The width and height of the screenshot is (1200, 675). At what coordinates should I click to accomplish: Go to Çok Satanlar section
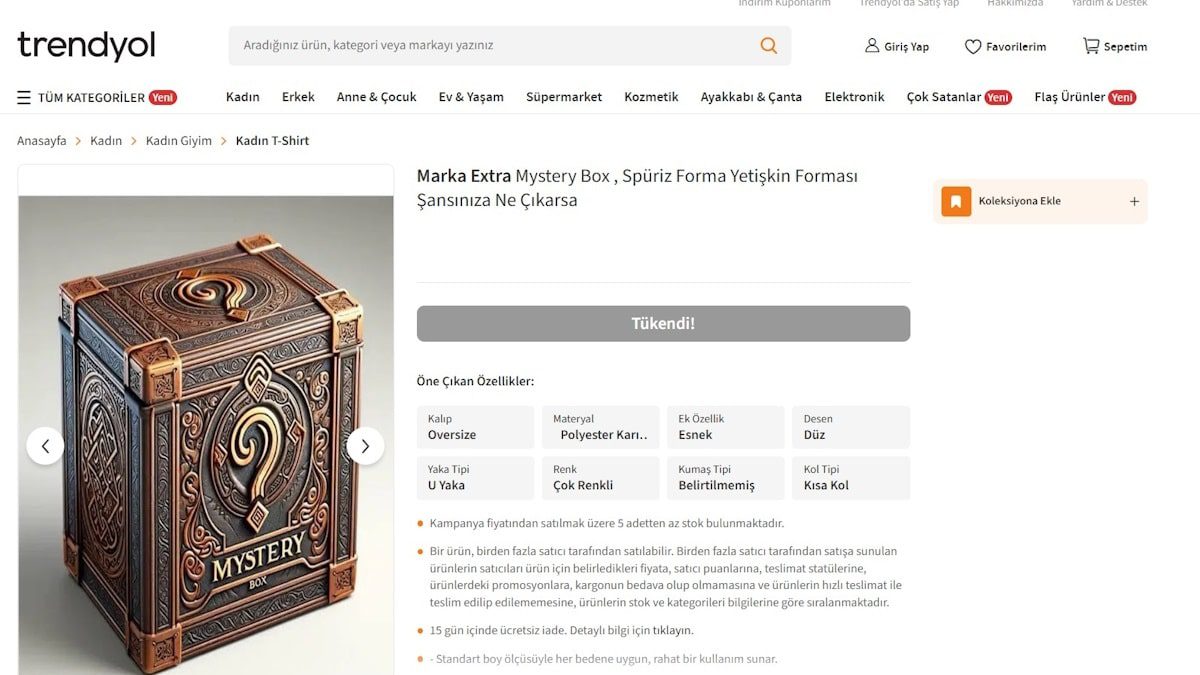point(959,97)
